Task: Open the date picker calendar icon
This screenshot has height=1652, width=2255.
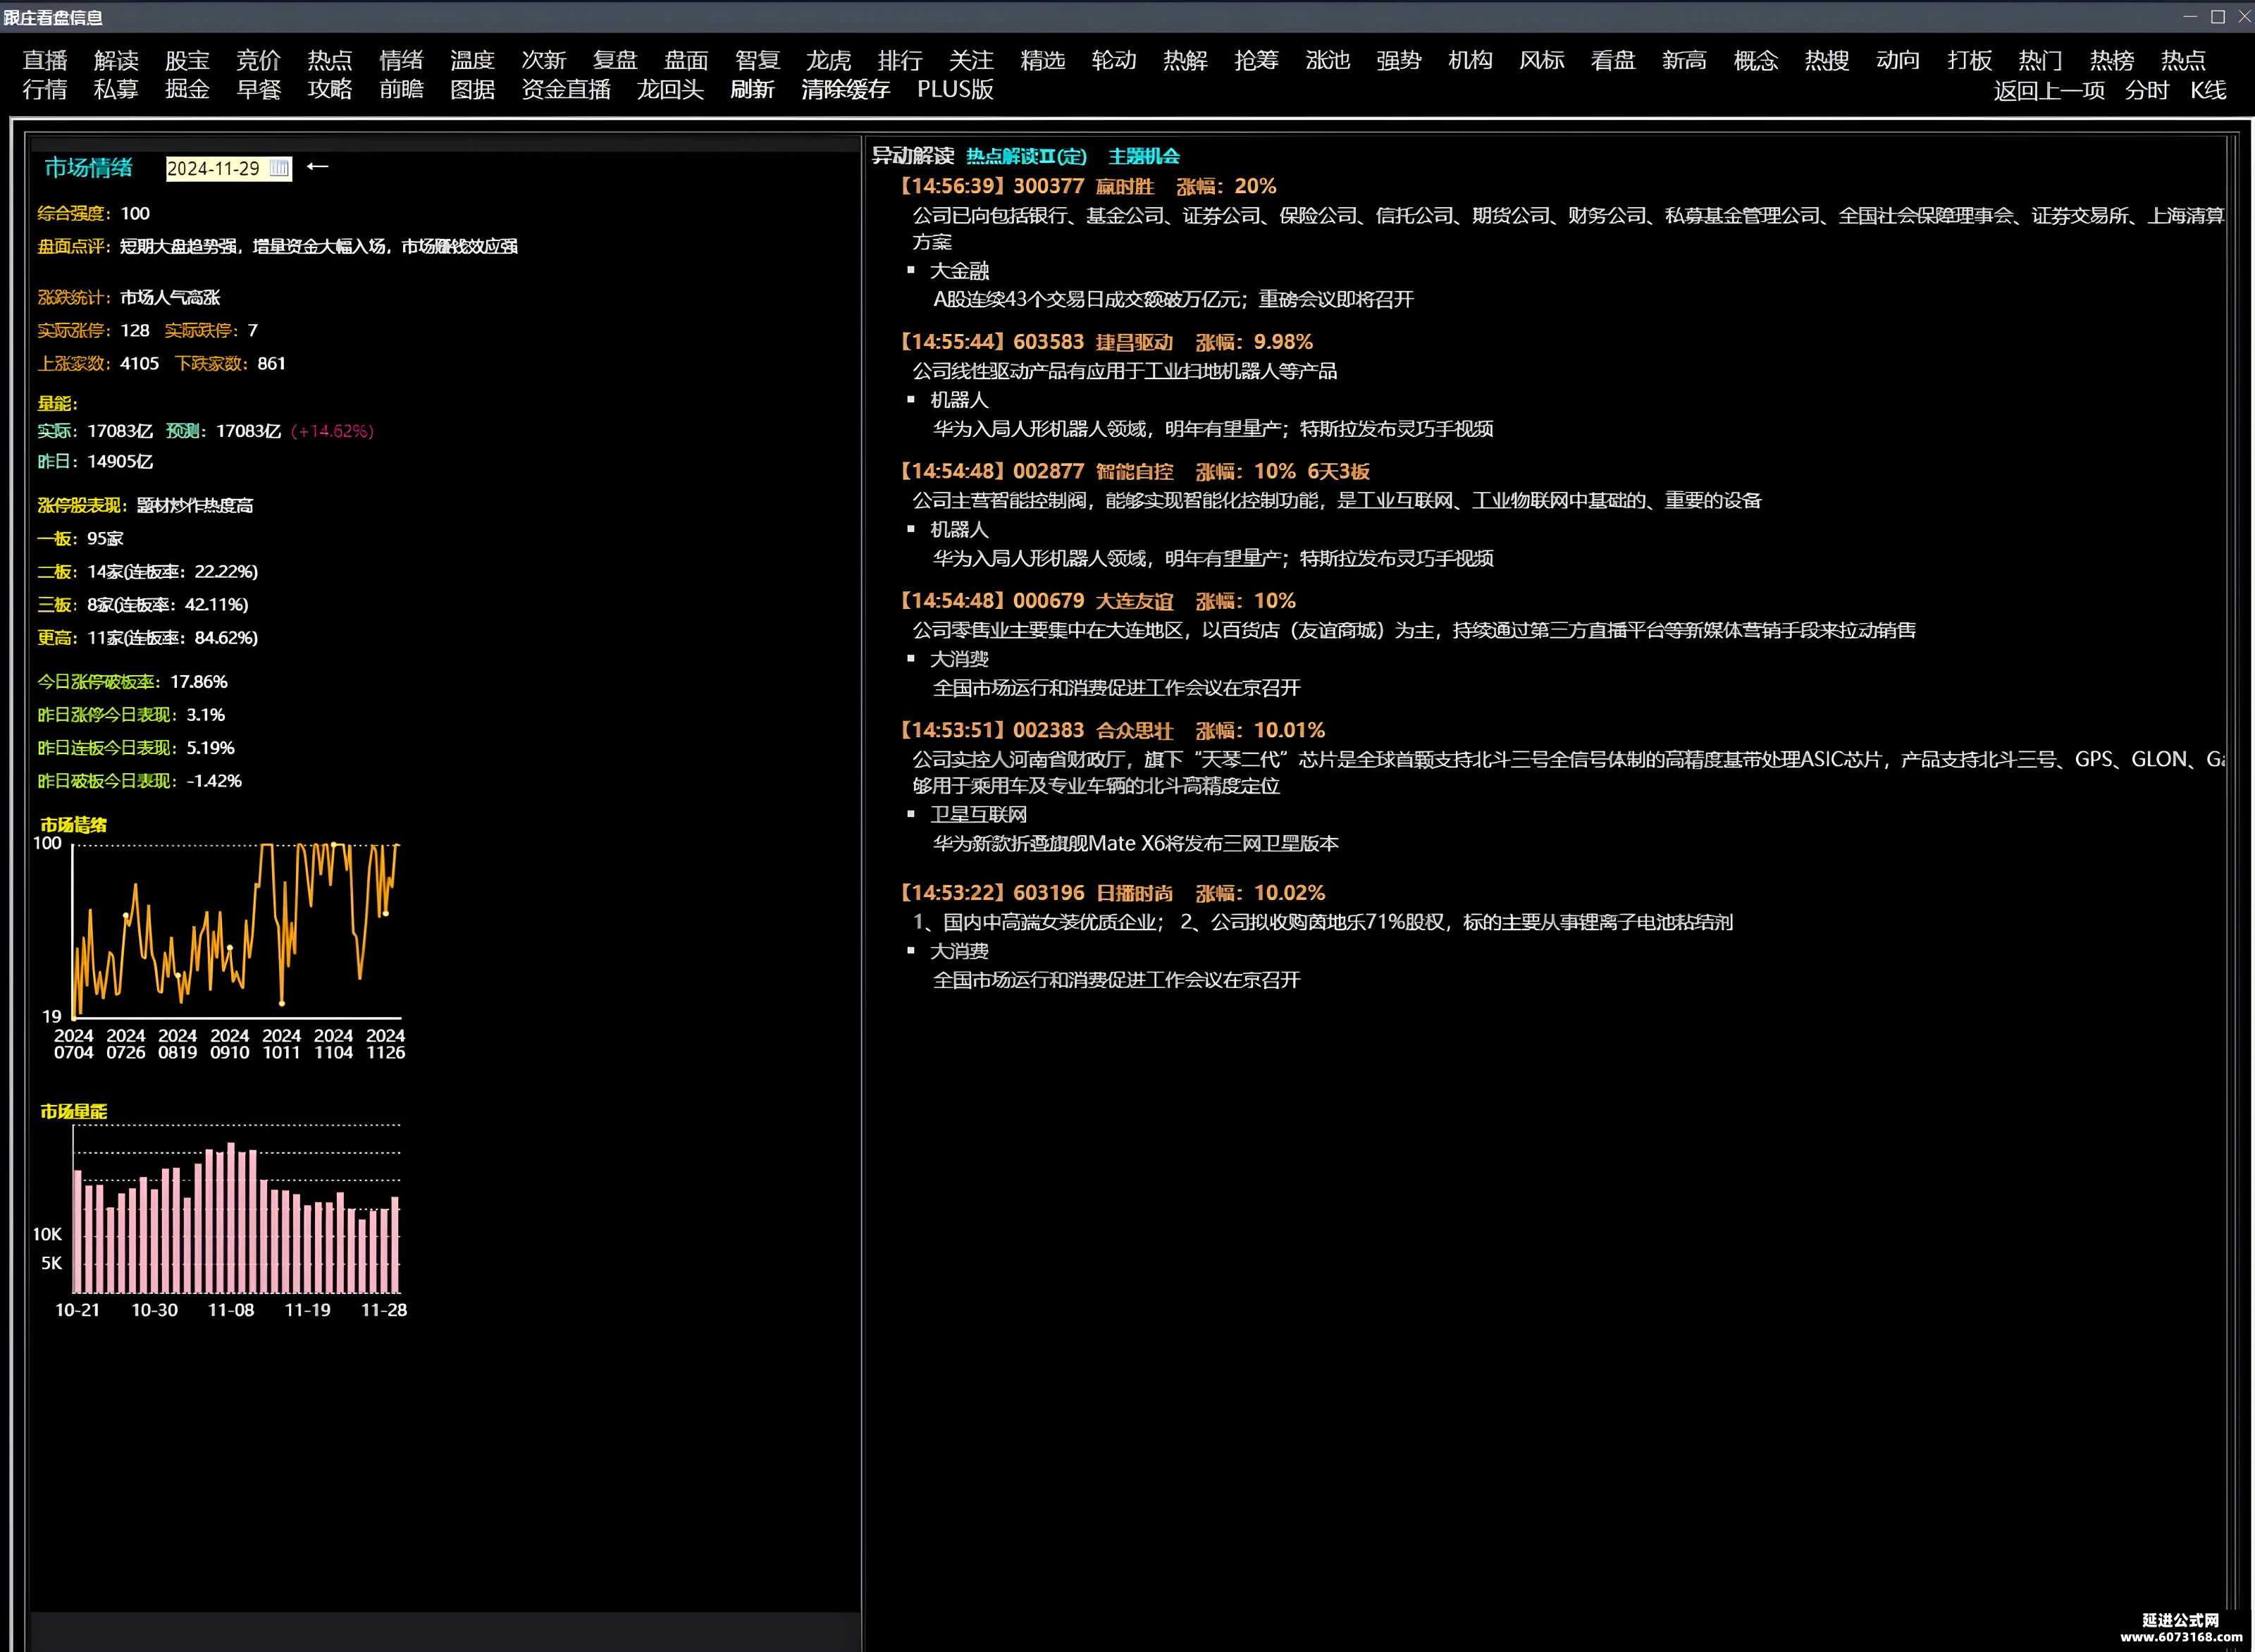Action: coord(280,168)
